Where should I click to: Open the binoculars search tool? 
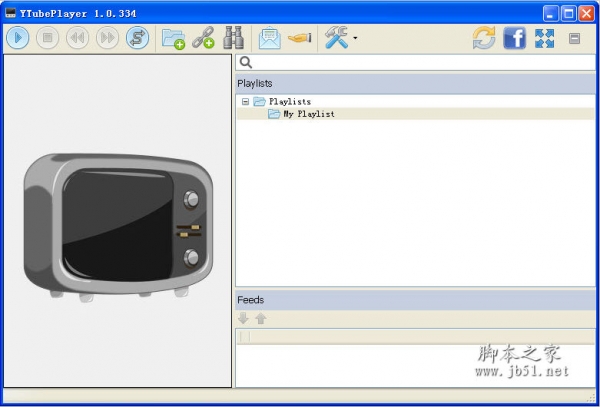(x=233, y=37)
